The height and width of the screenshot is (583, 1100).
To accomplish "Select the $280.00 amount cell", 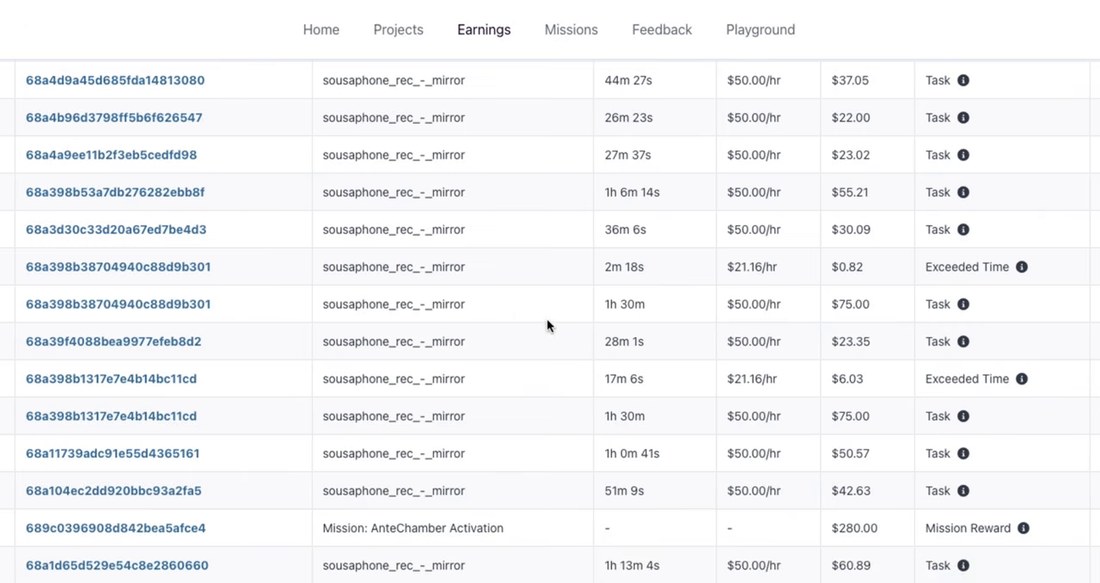I will click(x=867, y=528).
